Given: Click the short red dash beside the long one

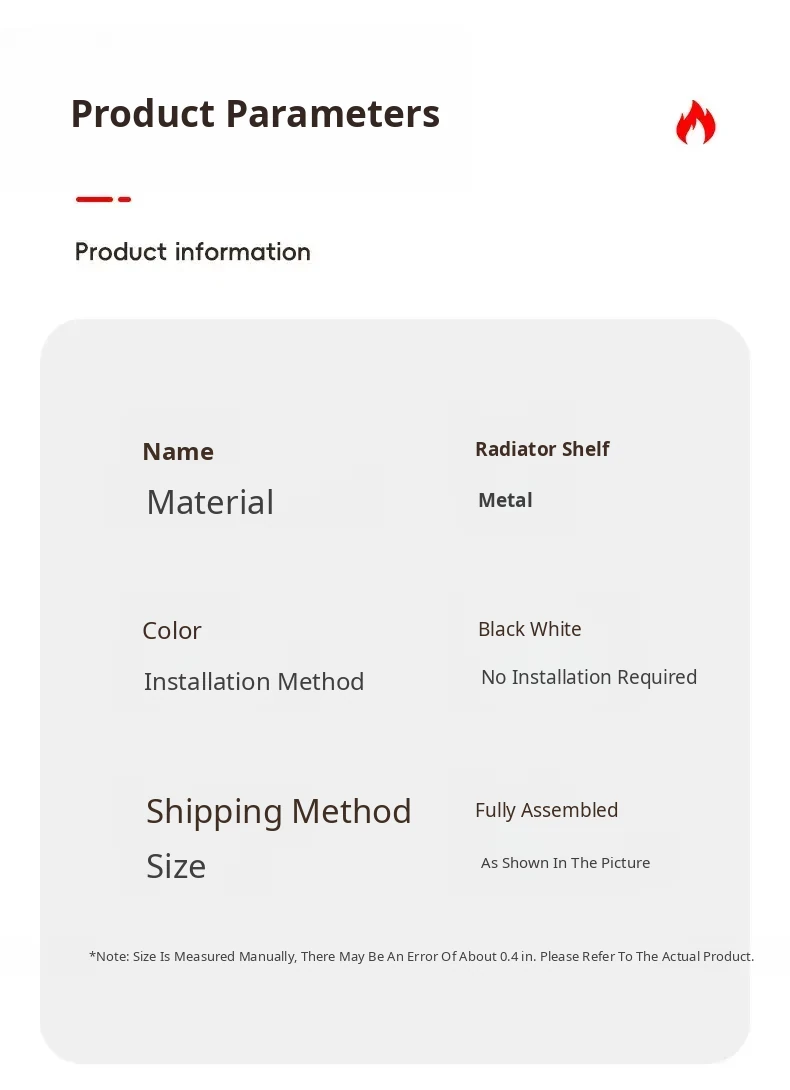Looking at the screenshot, I should point(125,199).
